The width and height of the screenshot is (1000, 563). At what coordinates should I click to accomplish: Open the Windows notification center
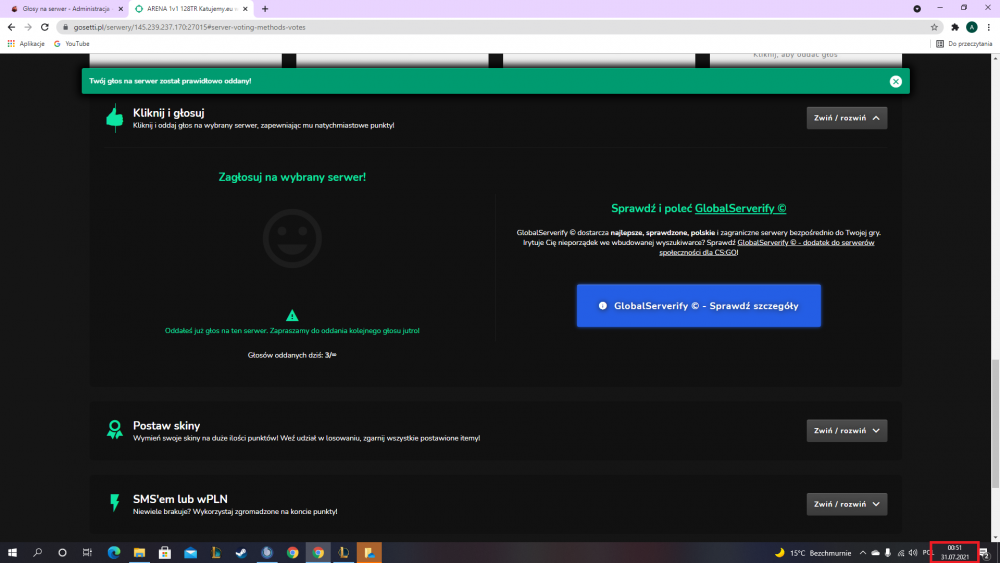pos(986,553)
